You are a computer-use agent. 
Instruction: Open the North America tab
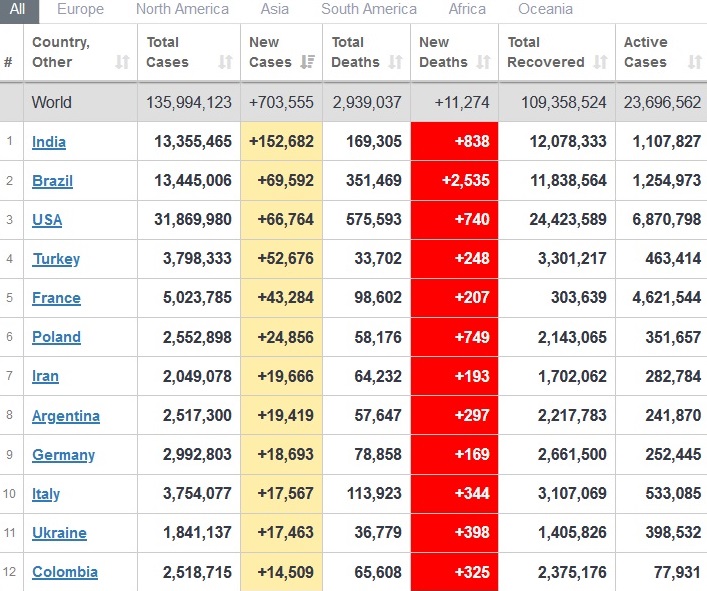[182, 9]
